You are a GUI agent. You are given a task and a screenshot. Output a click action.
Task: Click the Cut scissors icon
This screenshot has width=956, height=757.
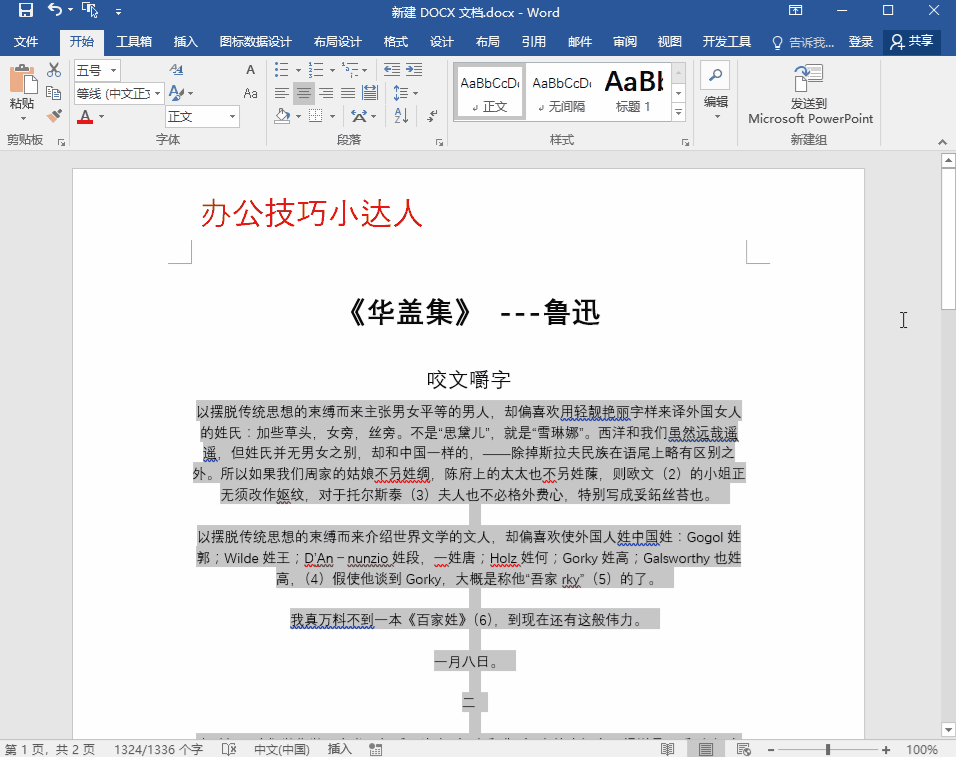[x=54, y=70]
